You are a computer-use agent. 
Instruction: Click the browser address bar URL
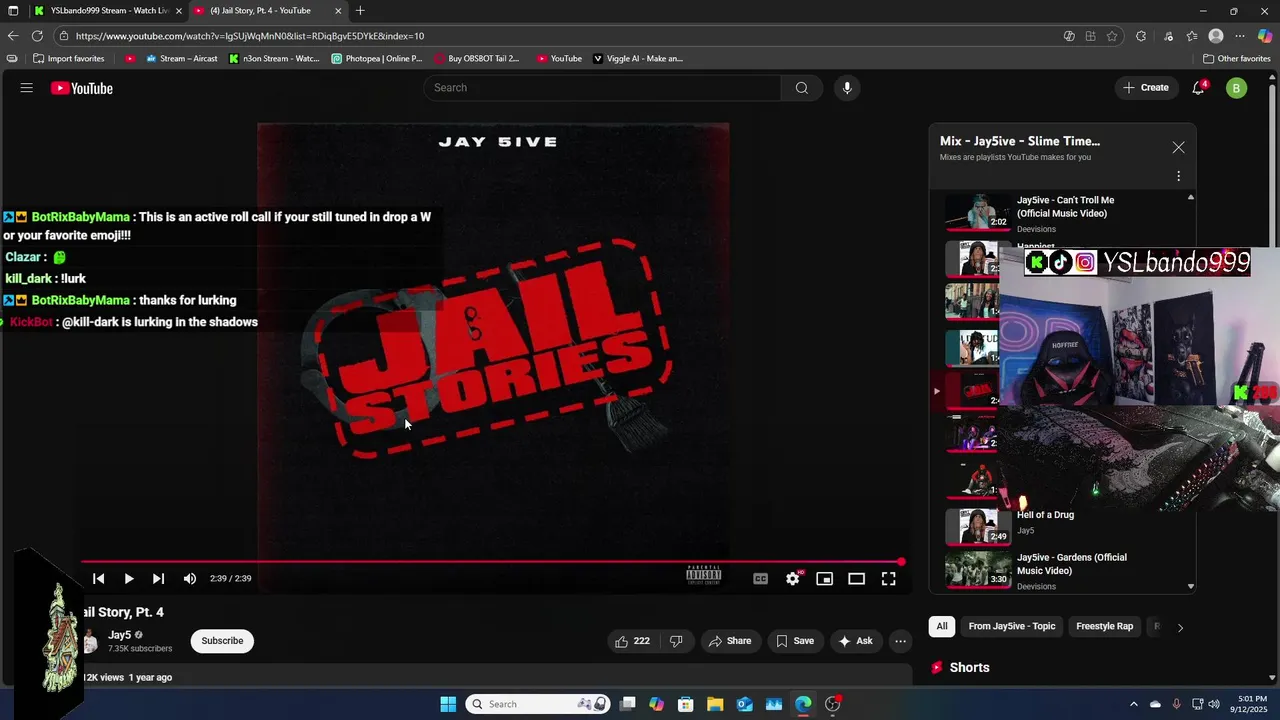(249, 36)
